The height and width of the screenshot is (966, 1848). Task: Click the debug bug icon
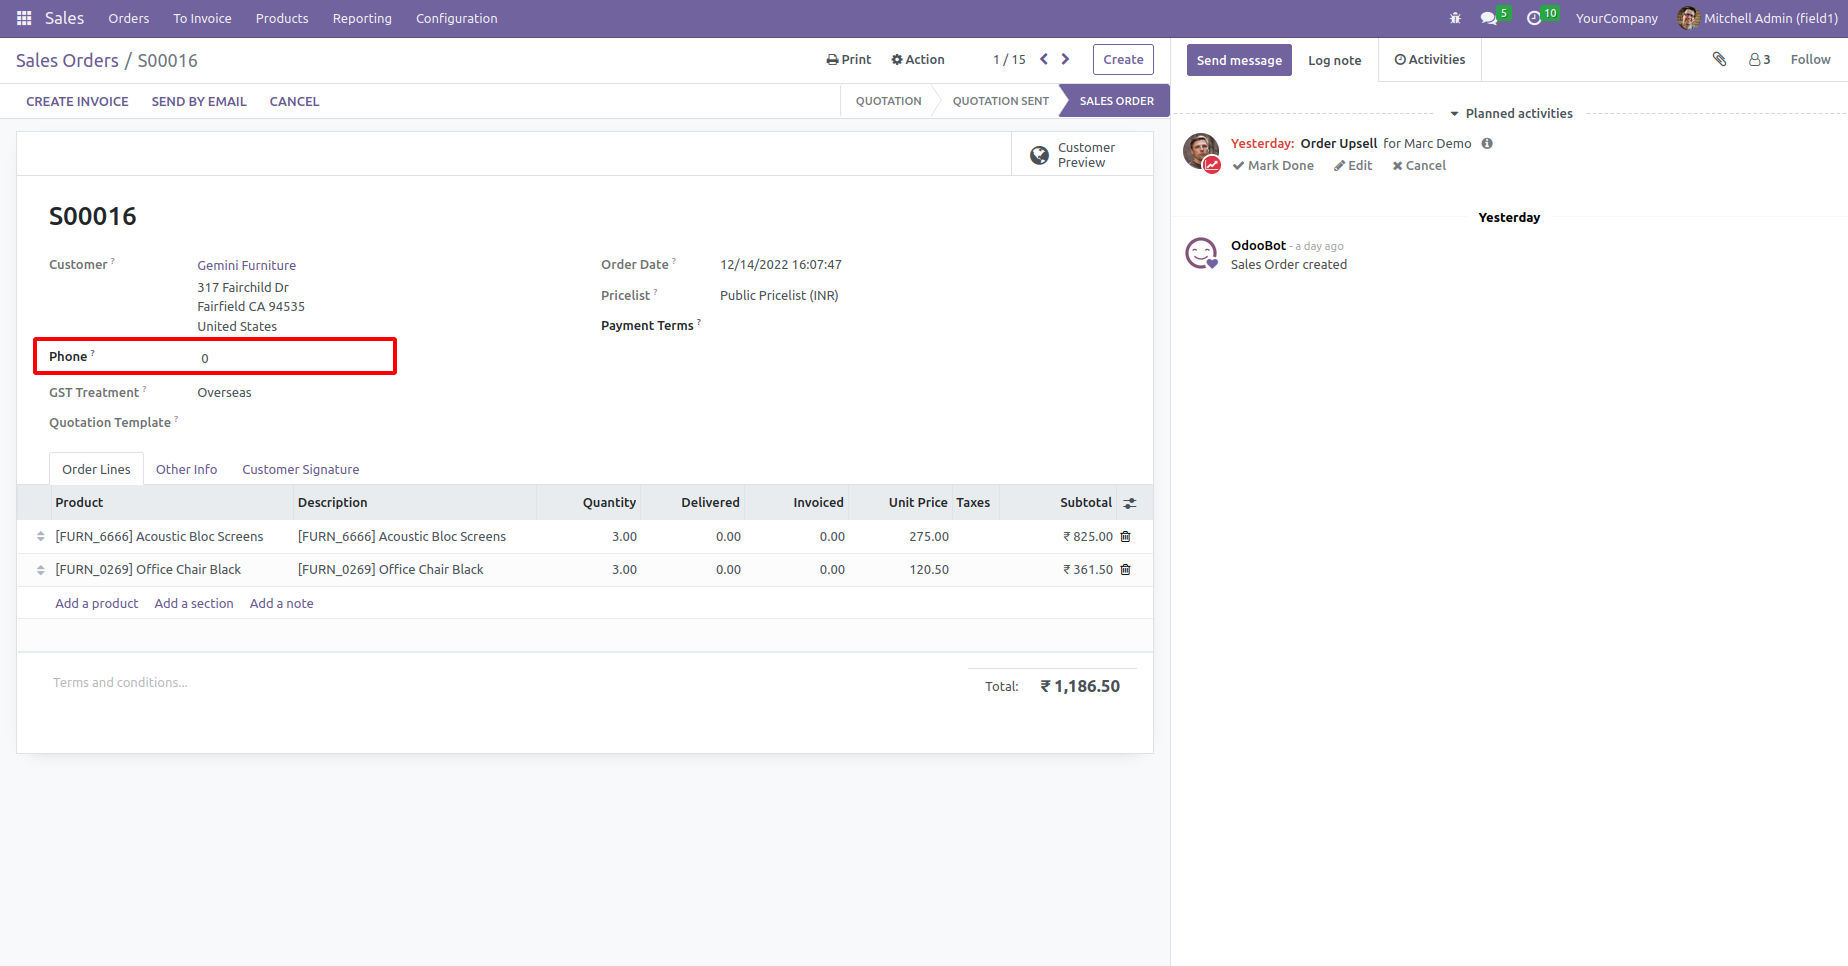point(1455,18)
